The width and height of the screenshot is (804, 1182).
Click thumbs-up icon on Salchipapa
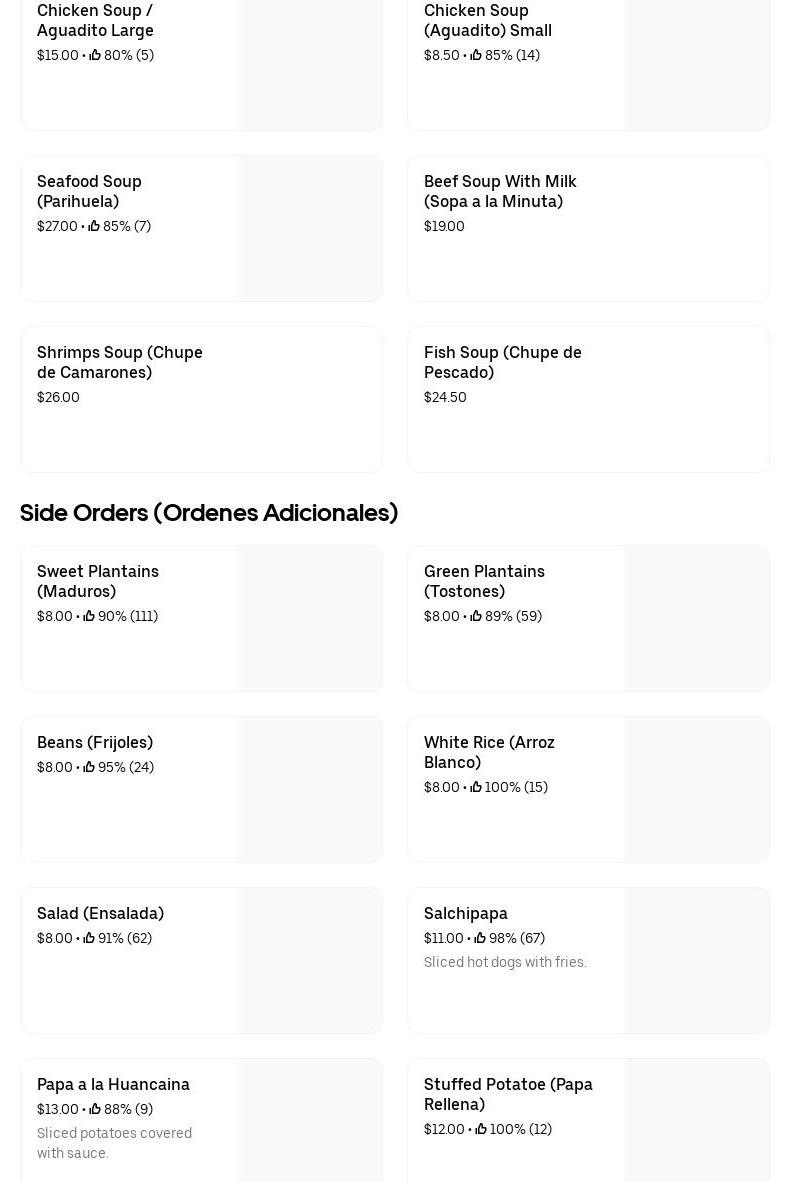tap(480, 938)
